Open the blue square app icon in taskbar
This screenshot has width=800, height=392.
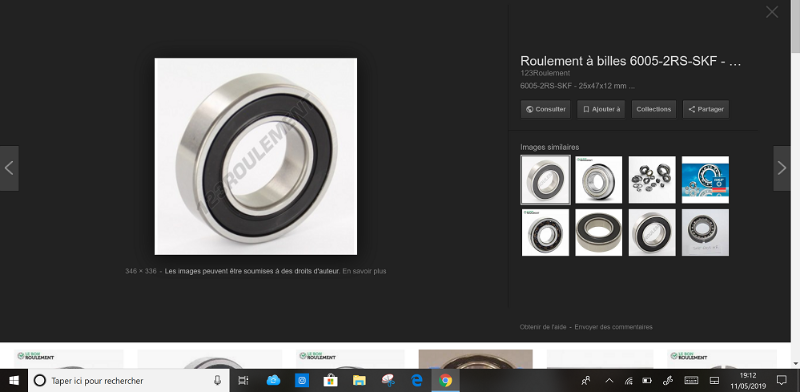click(302, 380)
